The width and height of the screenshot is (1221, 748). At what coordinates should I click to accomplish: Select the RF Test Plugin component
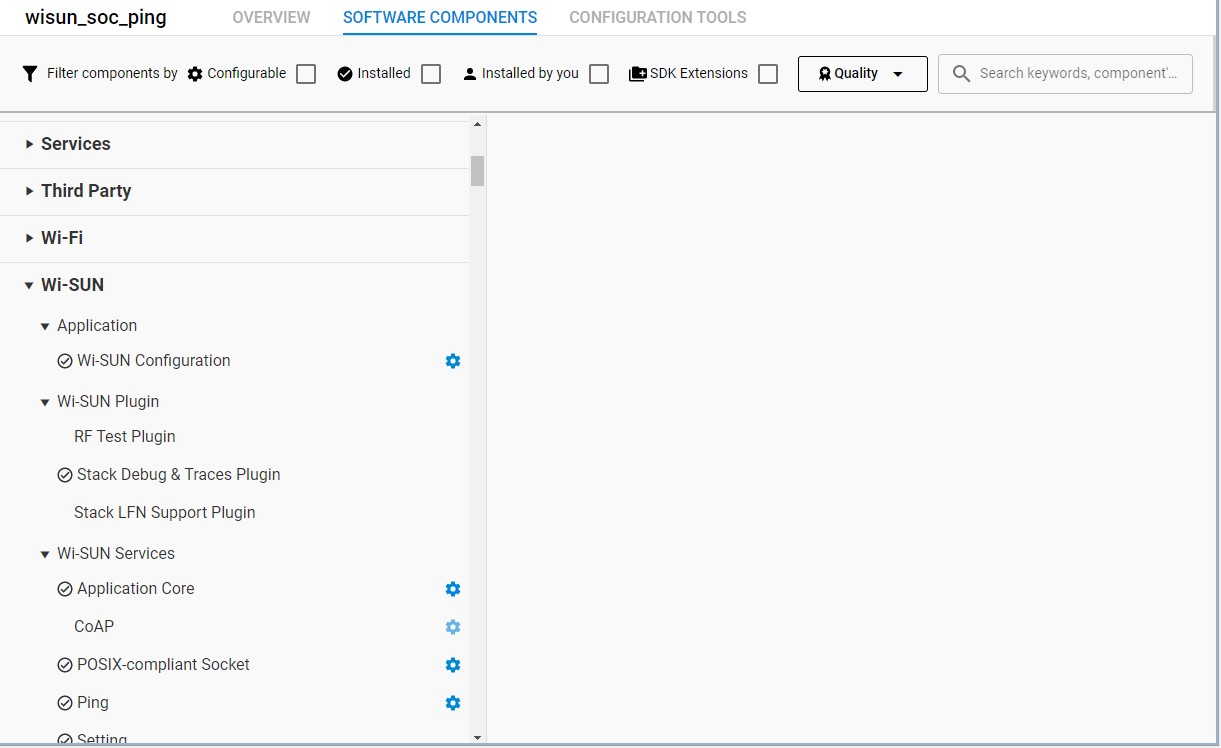coord(125,437)
